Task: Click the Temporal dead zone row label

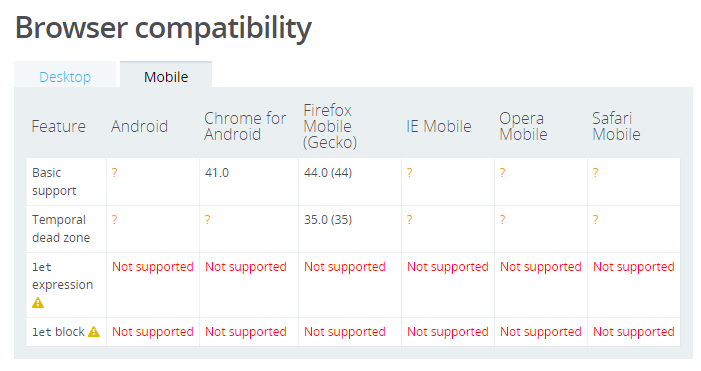Action: [61, 229]
